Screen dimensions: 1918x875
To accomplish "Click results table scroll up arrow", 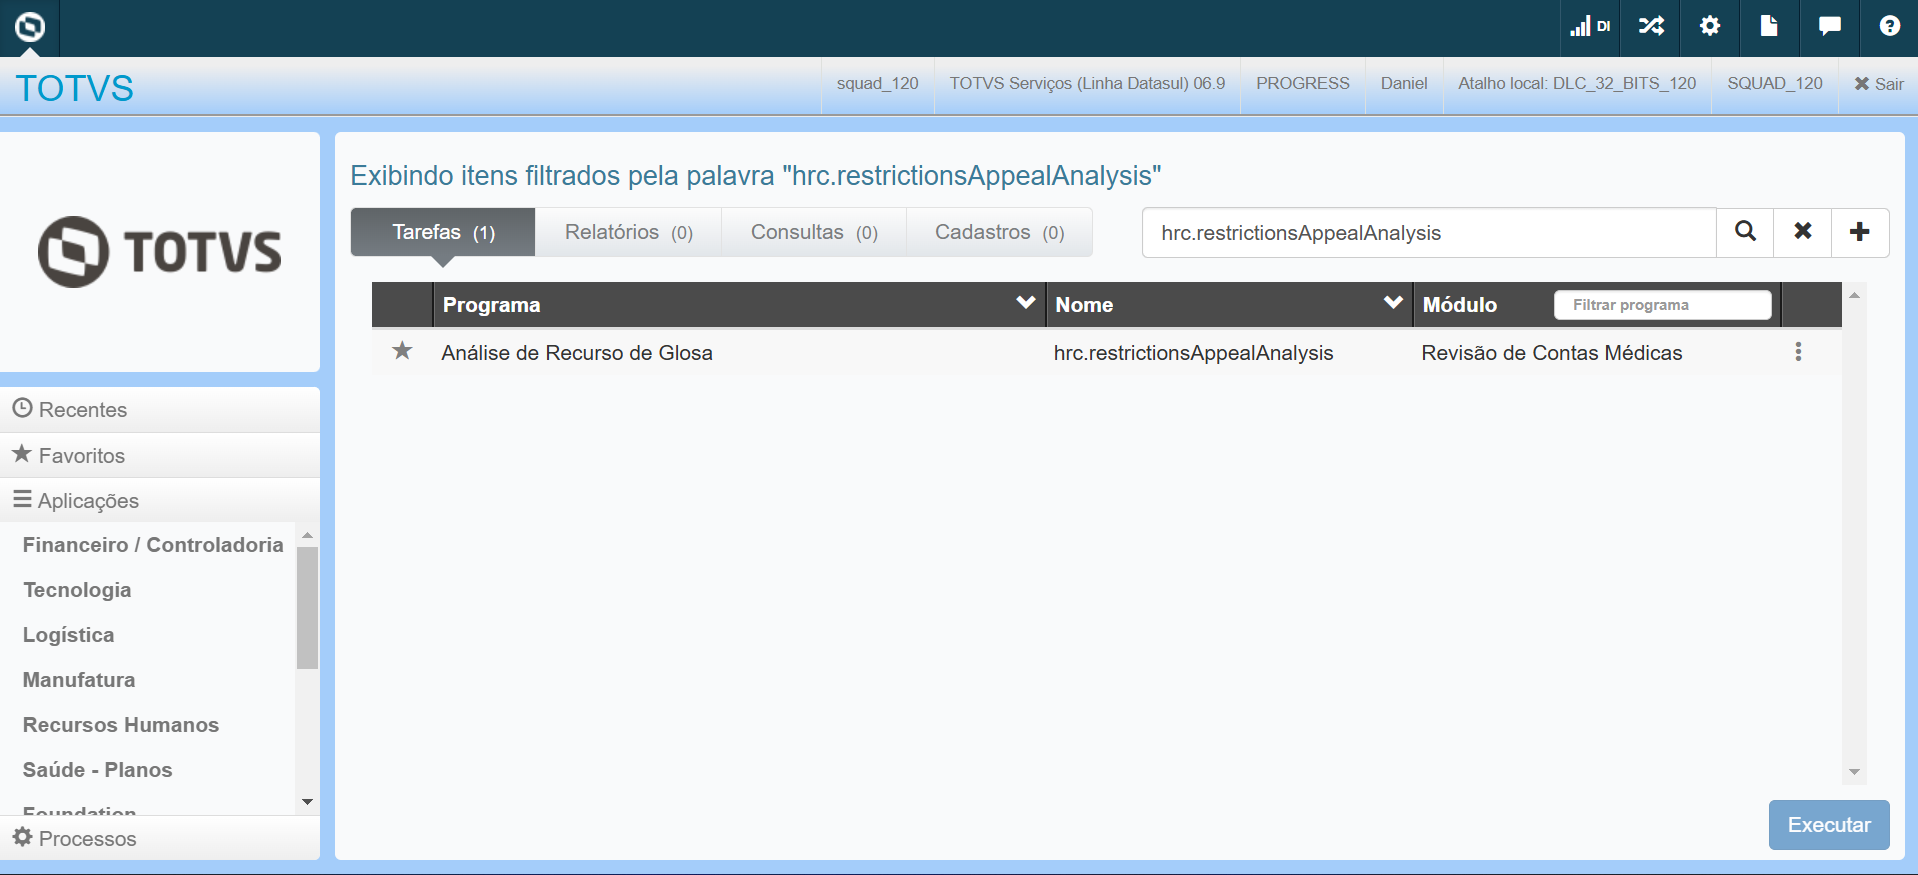I will 1854,295.
